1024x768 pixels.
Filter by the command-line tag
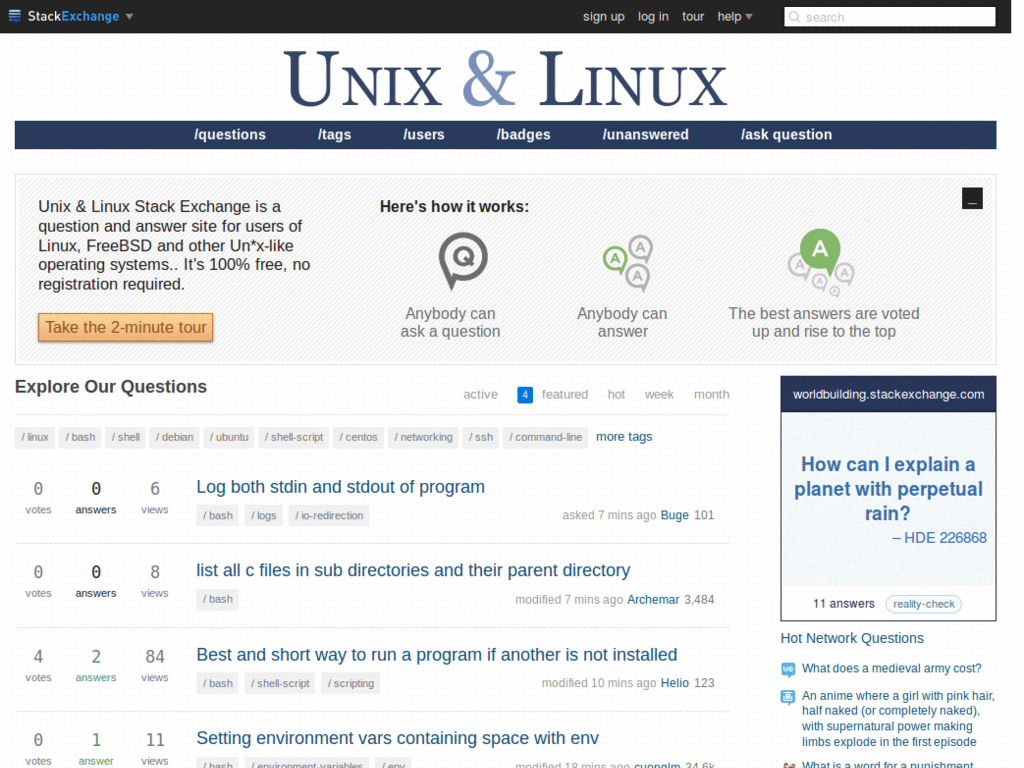tap(545, 437)
